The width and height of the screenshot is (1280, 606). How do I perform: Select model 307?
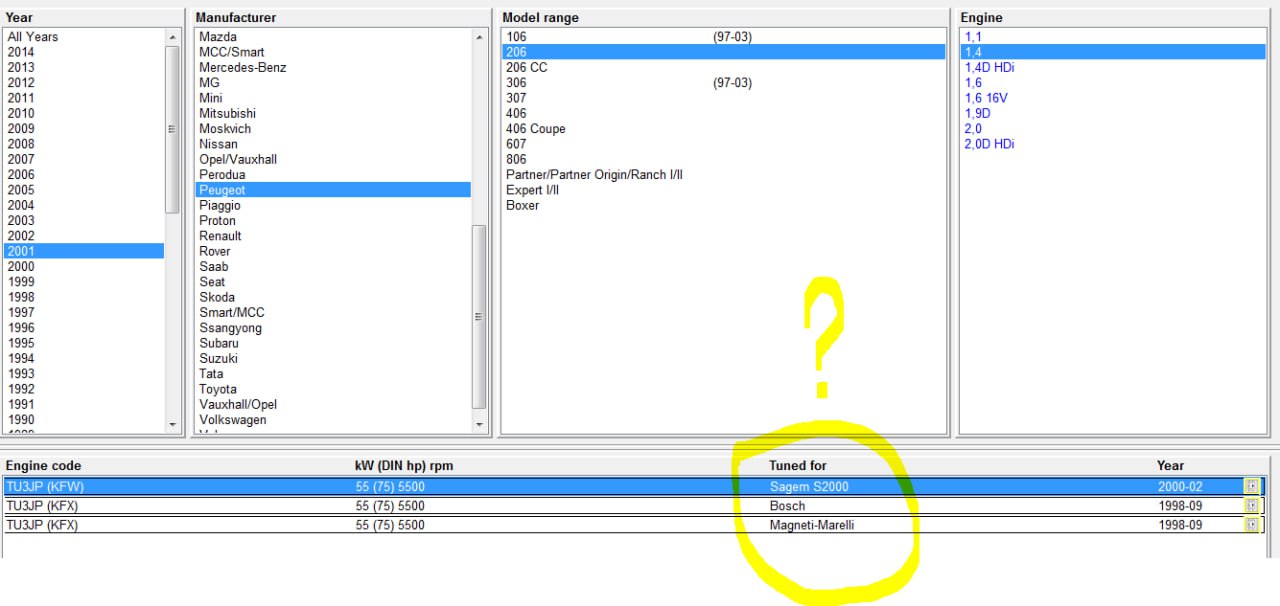[516, 98]
